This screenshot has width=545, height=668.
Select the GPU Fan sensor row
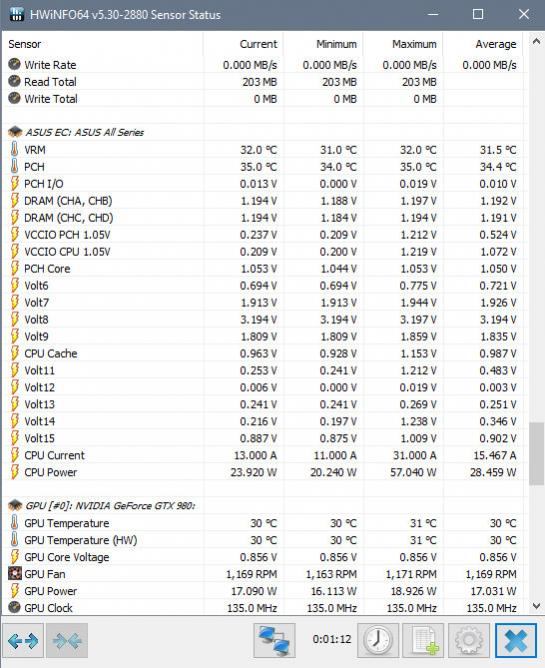coord(263,574)
